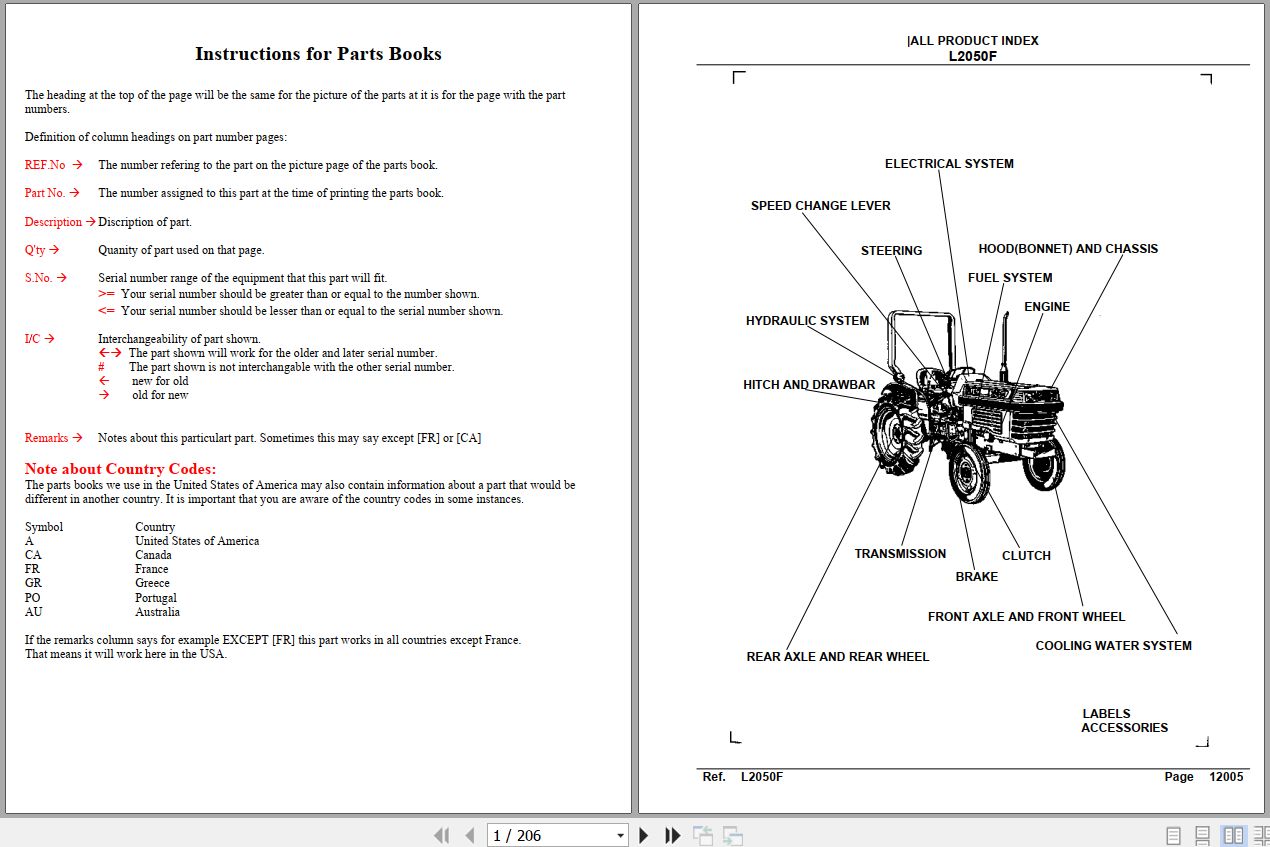This screenshot has width=1270, height=847.
Task: Select TRANSMISSION label
Action: point(900,554)
